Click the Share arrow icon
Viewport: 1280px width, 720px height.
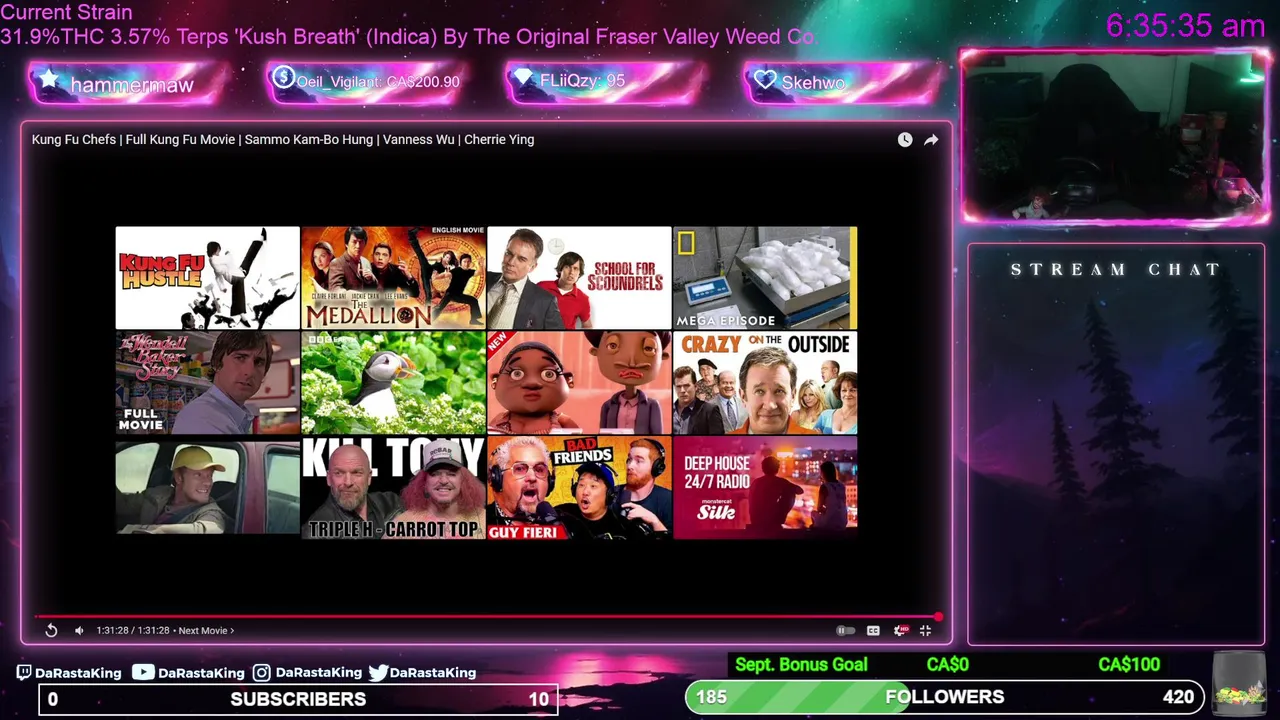pos(931,140)
